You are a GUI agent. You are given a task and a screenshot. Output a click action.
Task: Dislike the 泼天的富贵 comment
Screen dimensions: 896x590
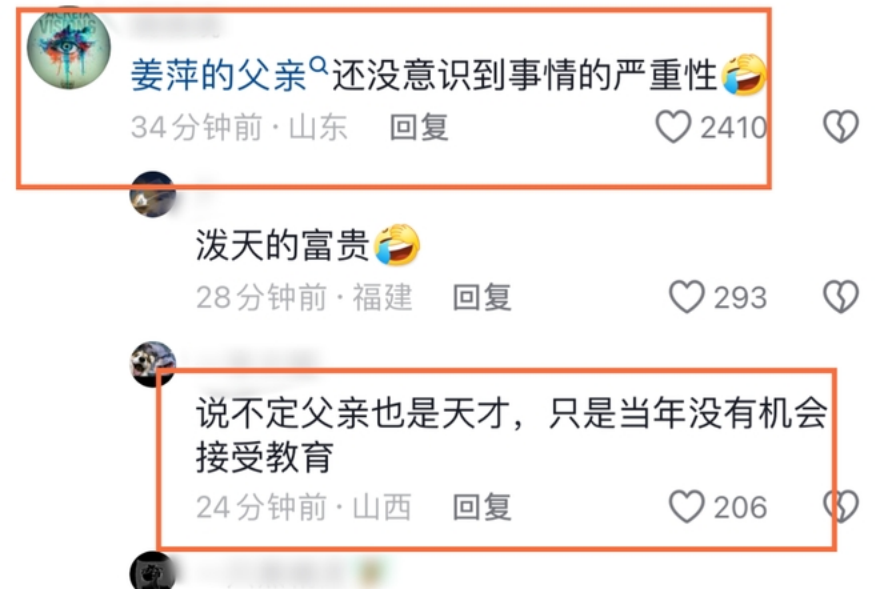(x=841, y=297)
